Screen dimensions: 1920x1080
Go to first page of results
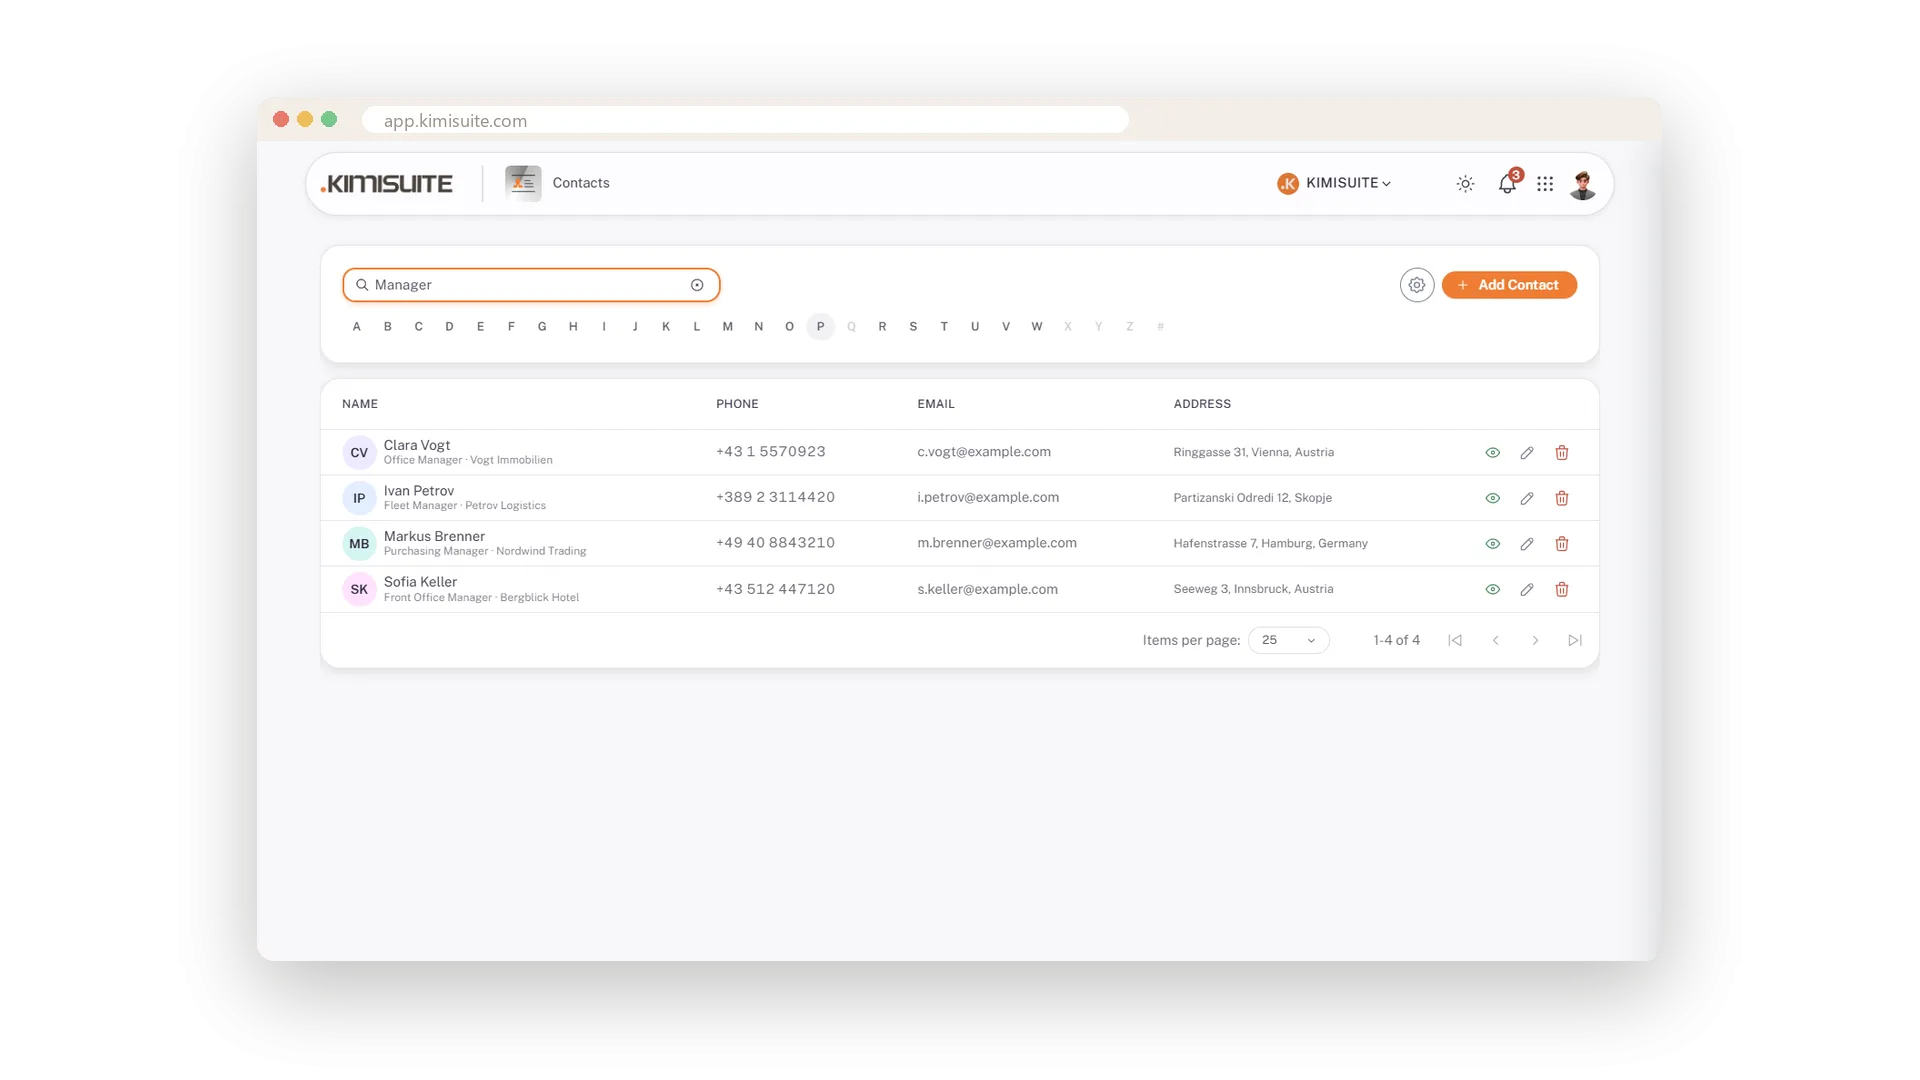tap(1455, 640)
